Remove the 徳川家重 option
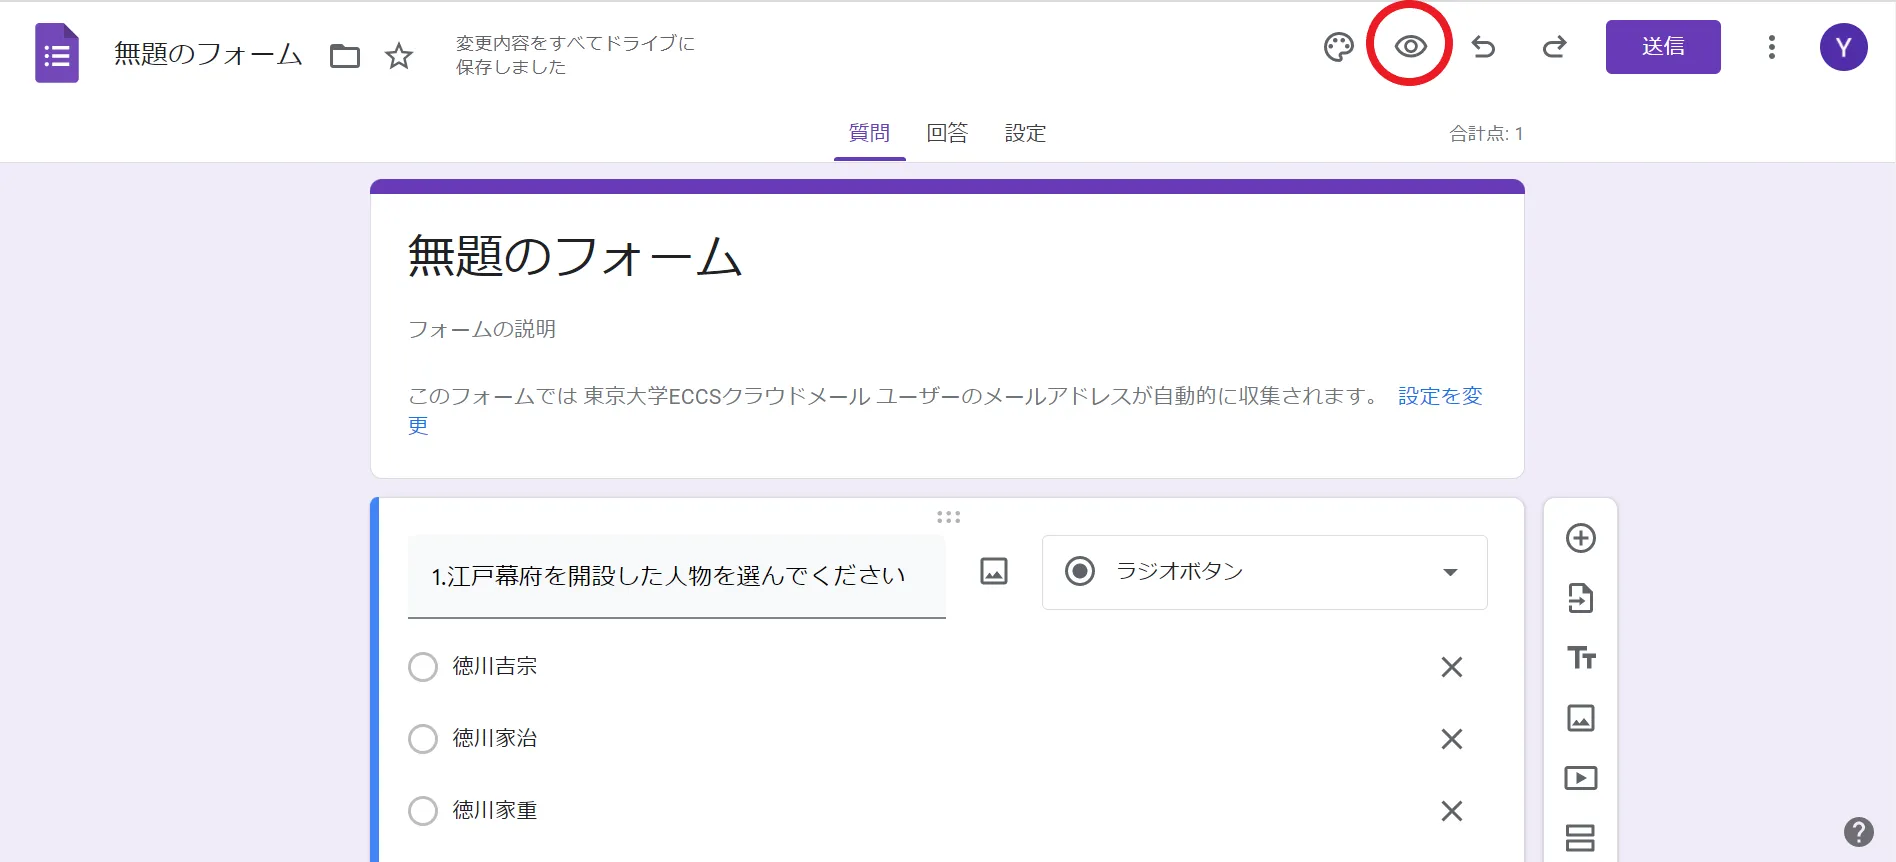This screenshot has width=1896, height=862. coord(1451,811)
